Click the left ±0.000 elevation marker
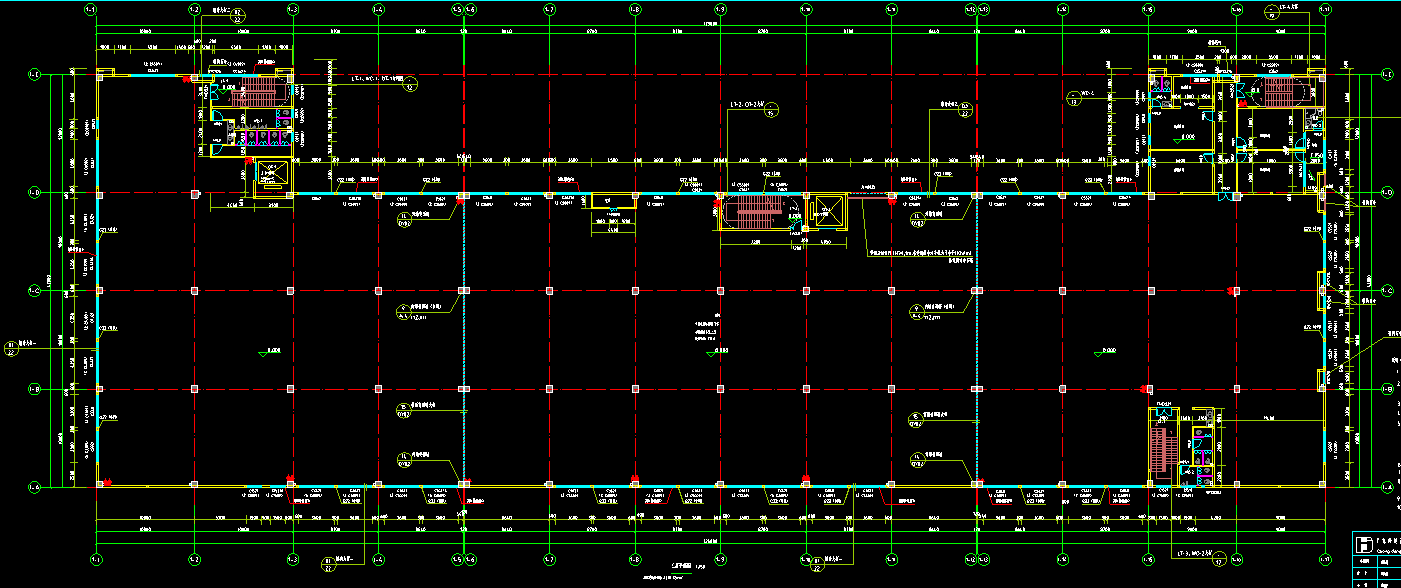Viewport: 1401px width, 588px height. coord(272,350)
